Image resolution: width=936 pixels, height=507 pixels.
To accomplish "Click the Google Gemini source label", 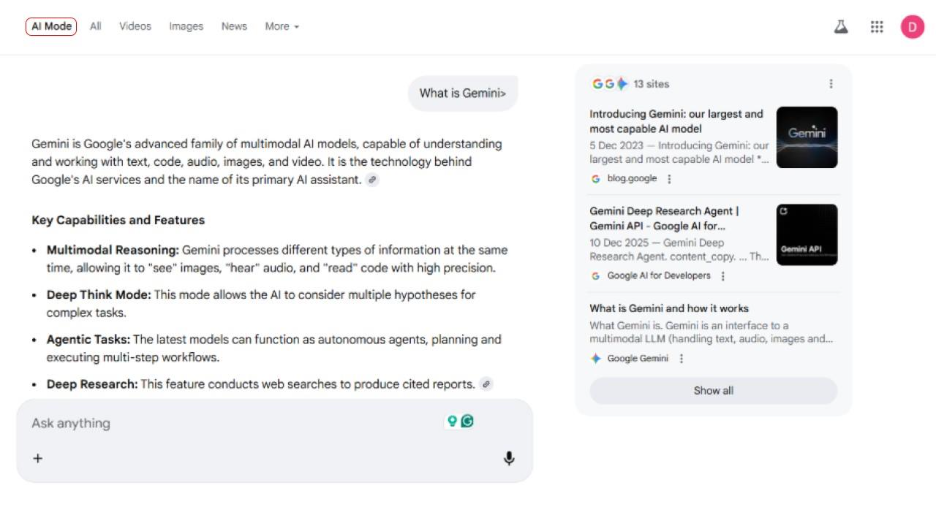I will pyautogui.click(x=638, y=358).
